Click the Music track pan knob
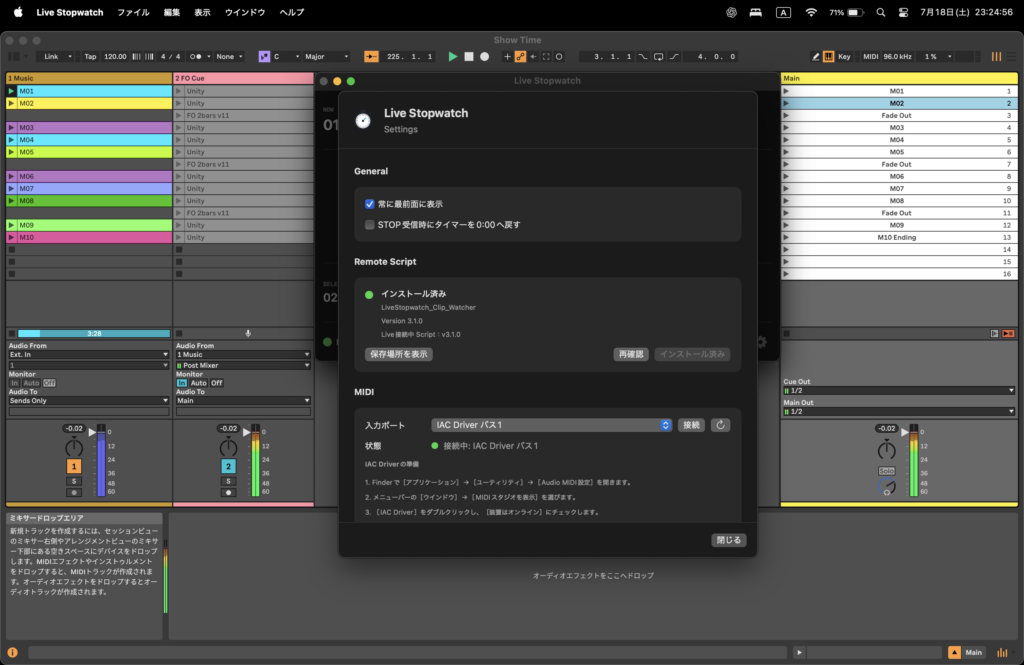The width and height of the screenshot is (1024, 665). coord(74,447)
